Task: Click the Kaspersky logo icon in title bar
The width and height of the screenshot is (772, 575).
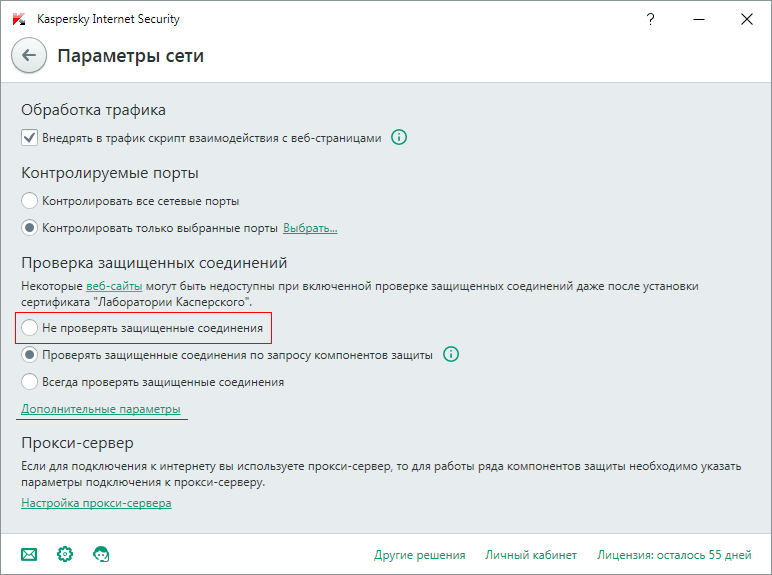Action: click(x=19, y=19)
